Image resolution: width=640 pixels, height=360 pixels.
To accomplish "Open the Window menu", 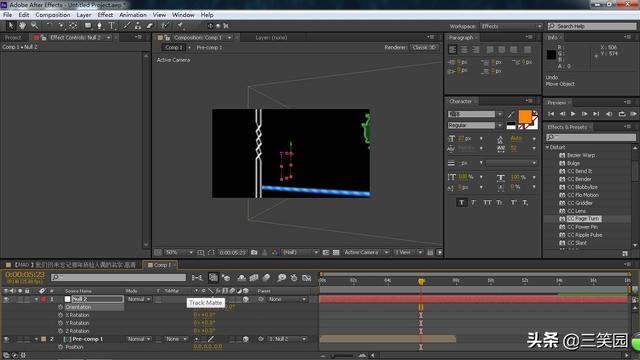I will point(183,15).
